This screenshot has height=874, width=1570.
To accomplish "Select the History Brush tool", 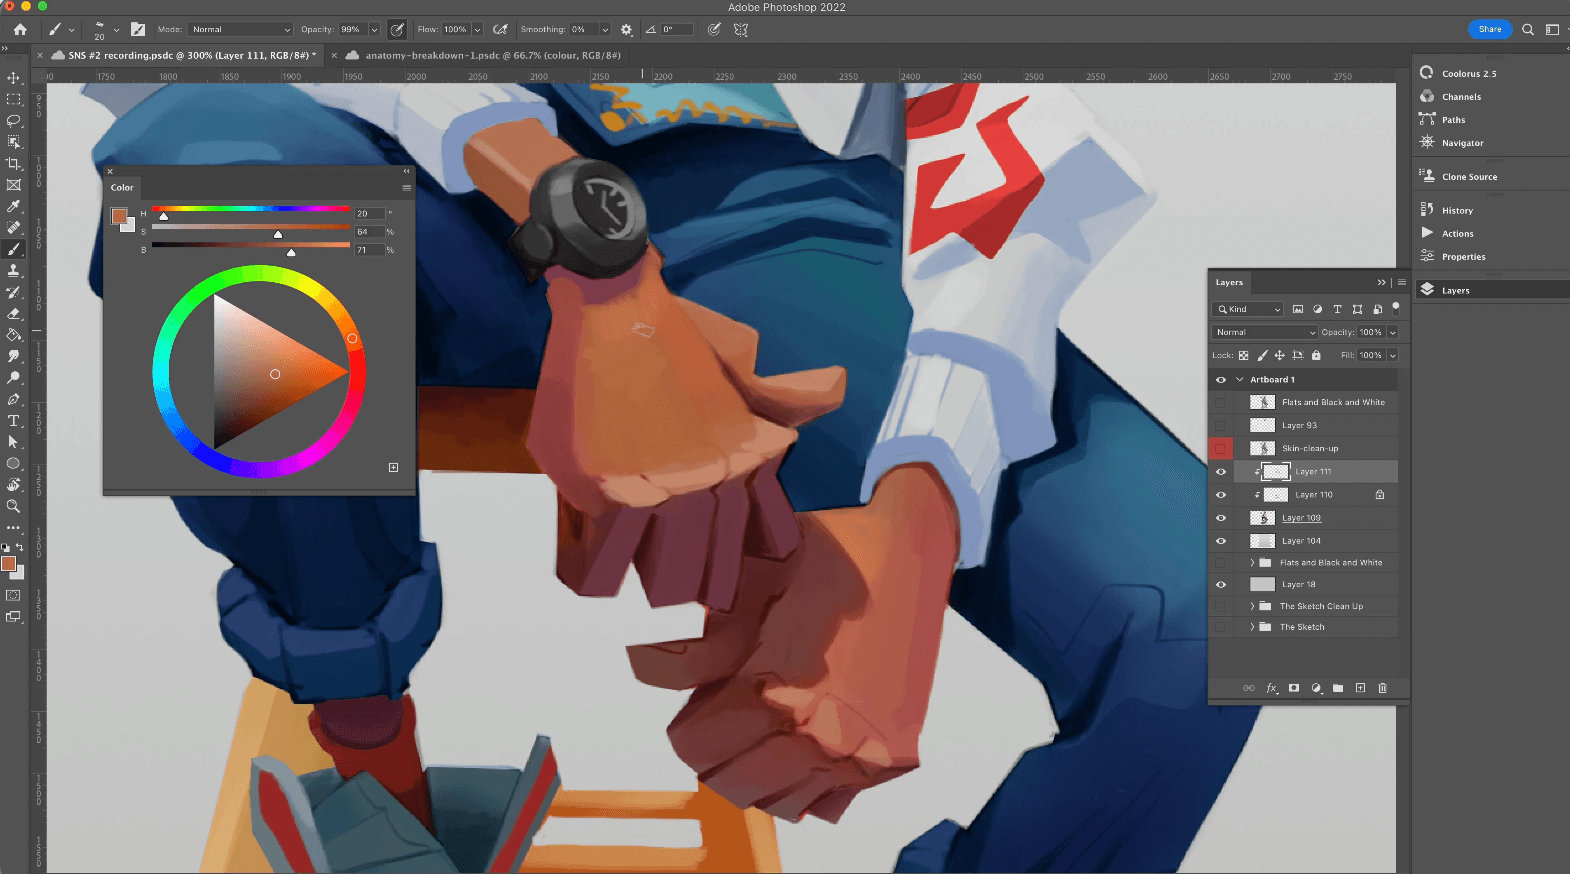I will click(14, 292).
